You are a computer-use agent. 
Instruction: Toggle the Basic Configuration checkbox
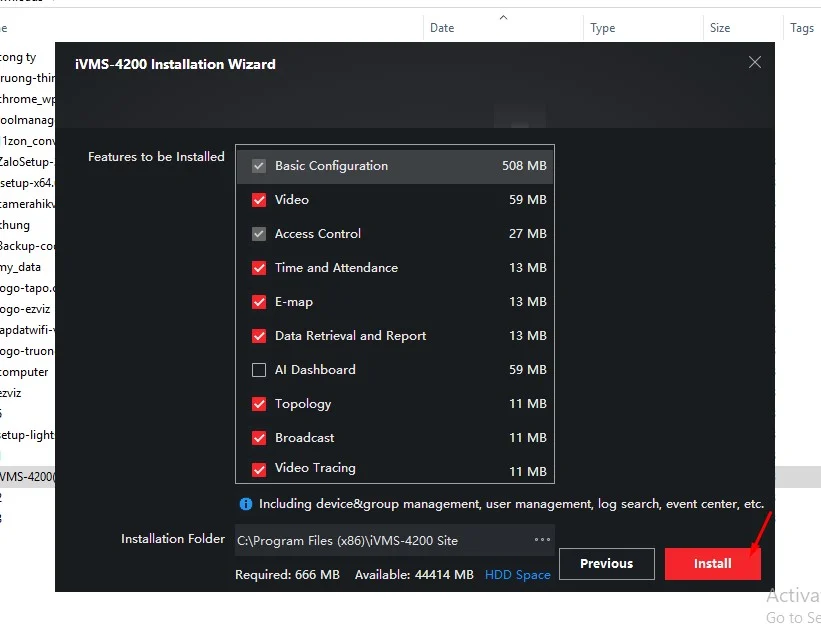coord(259,166)
